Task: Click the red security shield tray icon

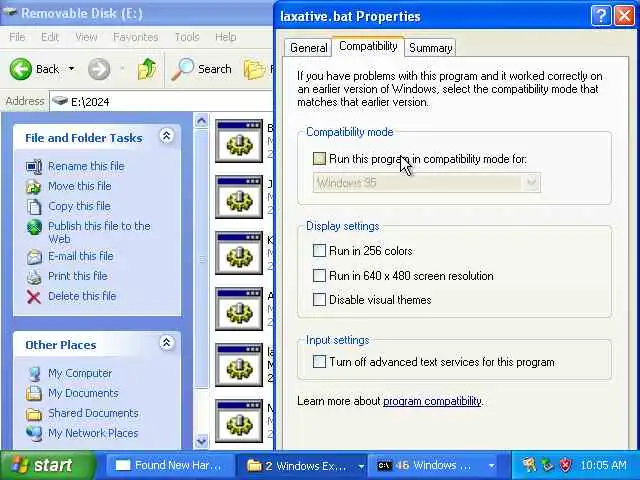Action: point(565,465)
